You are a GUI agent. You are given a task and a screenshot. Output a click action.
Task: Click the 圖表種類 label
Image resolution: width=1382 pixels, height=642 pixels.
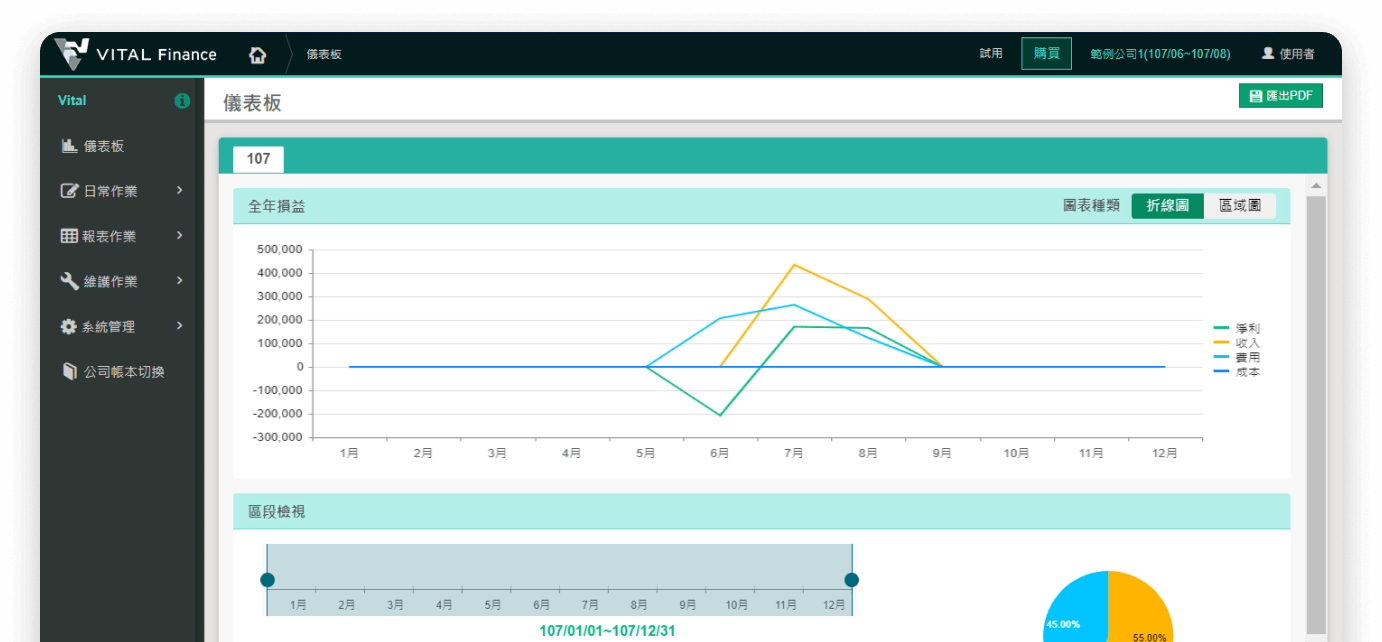pyautogui.click(x=1092, y=206)
